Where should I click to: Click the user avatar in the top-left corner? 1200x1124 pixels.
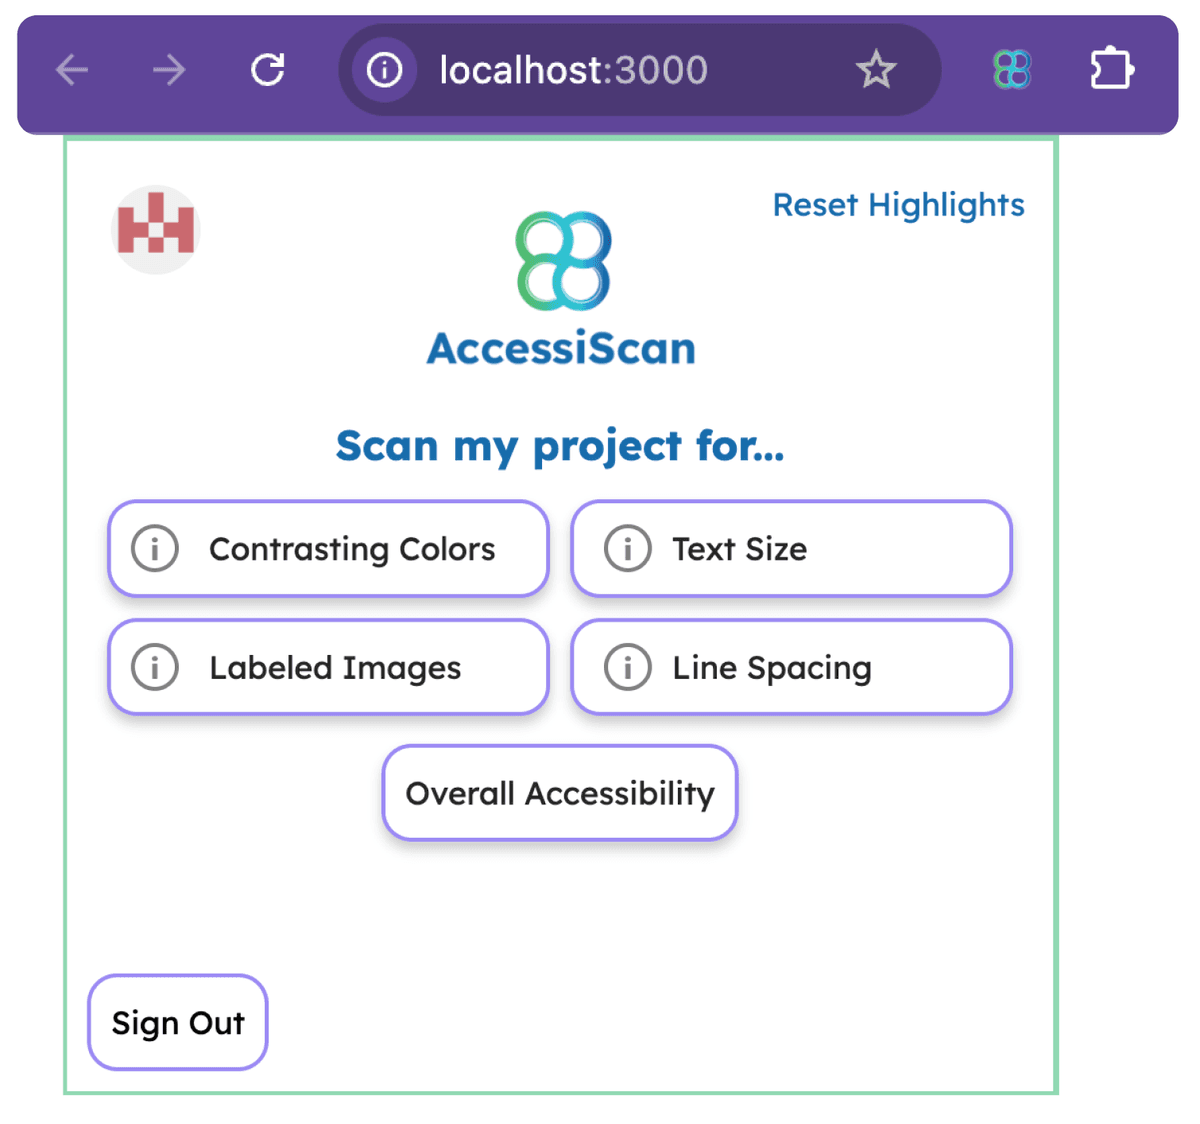click(x=156, y=230)
